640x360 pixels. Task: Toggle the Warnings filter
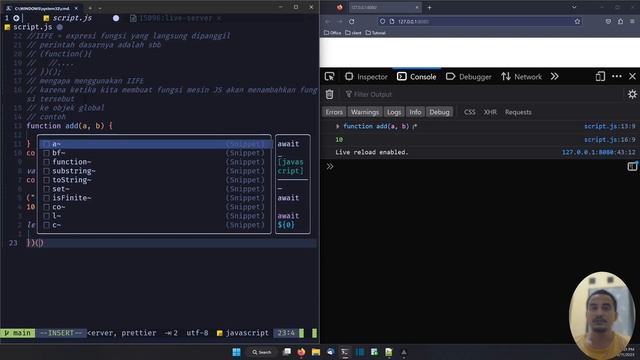coord(364,112)
